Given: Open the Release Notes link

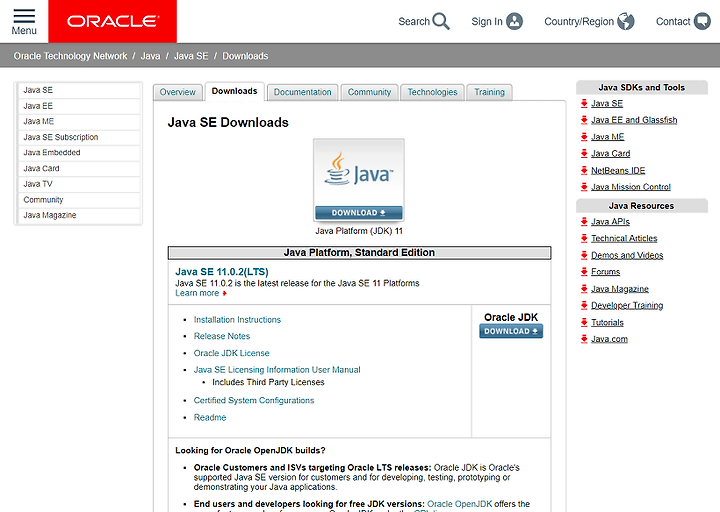Looking at the screenshot, I should pyautogui.click(x=222, y=336).
